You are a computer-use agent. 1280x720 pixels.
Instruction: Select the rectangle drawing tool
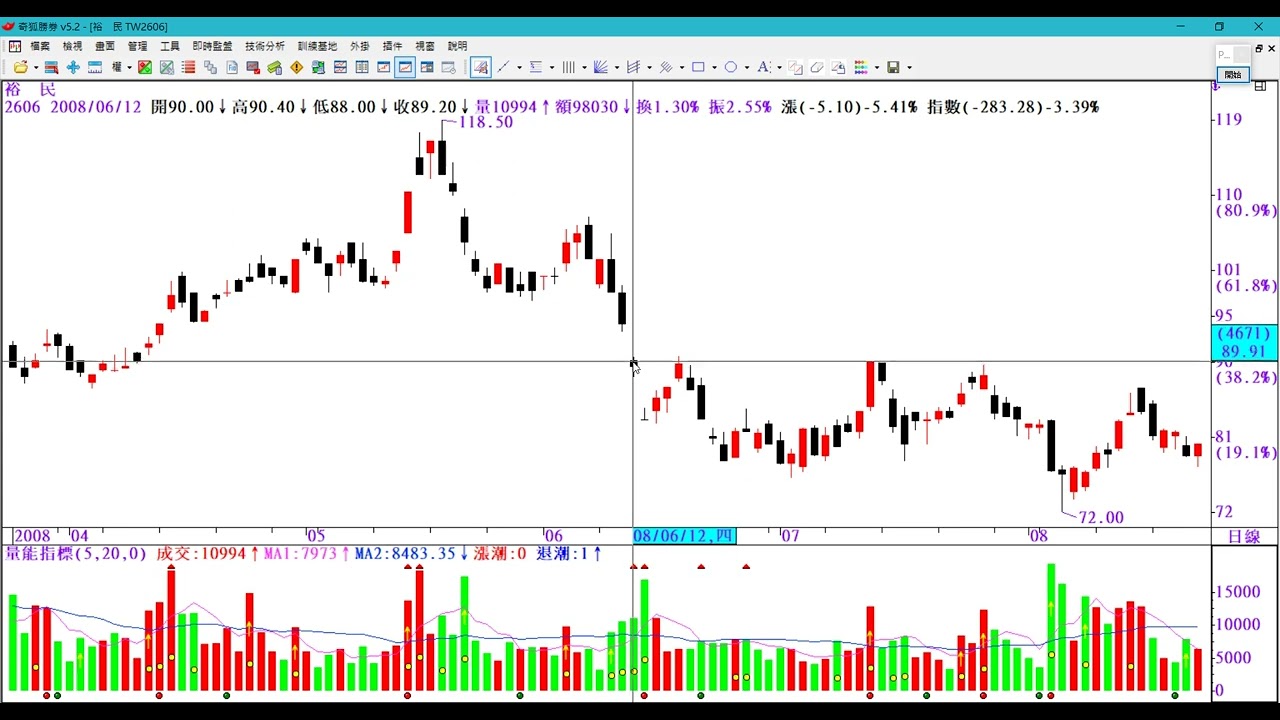pos(698,67)
